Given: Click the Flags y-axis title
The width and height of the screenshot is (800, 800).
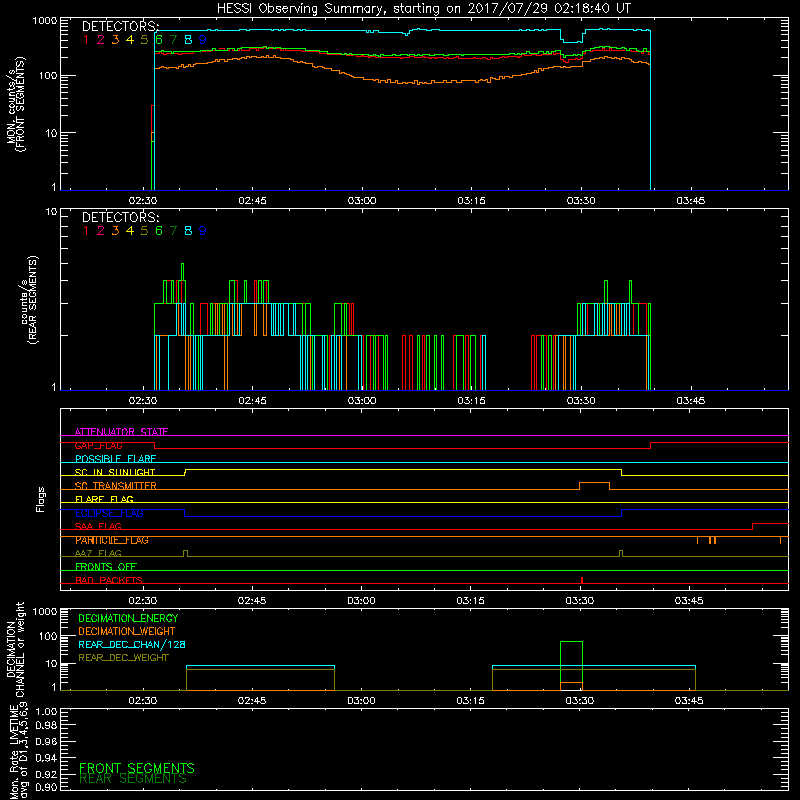Looking at the screenshot, I should [x=41, y=499].
